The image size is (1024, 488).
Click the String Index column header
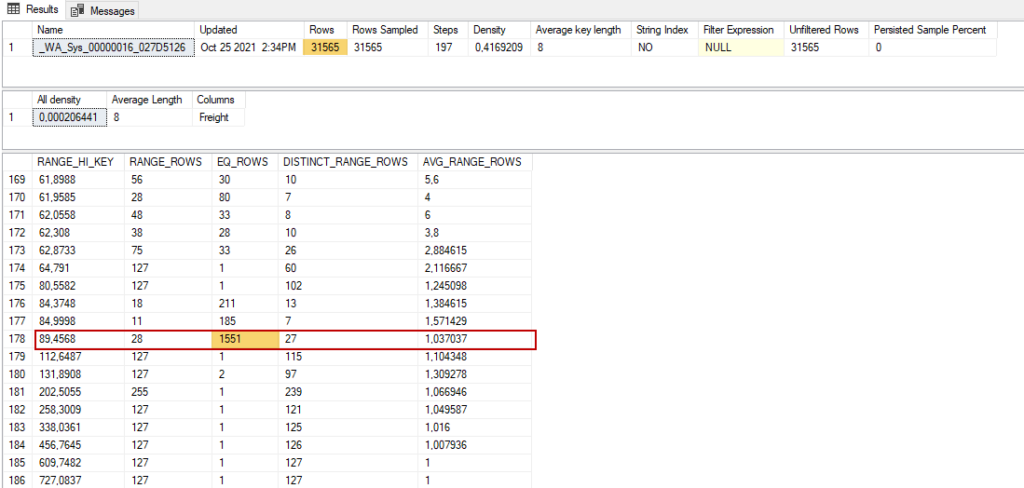(664, 30)
